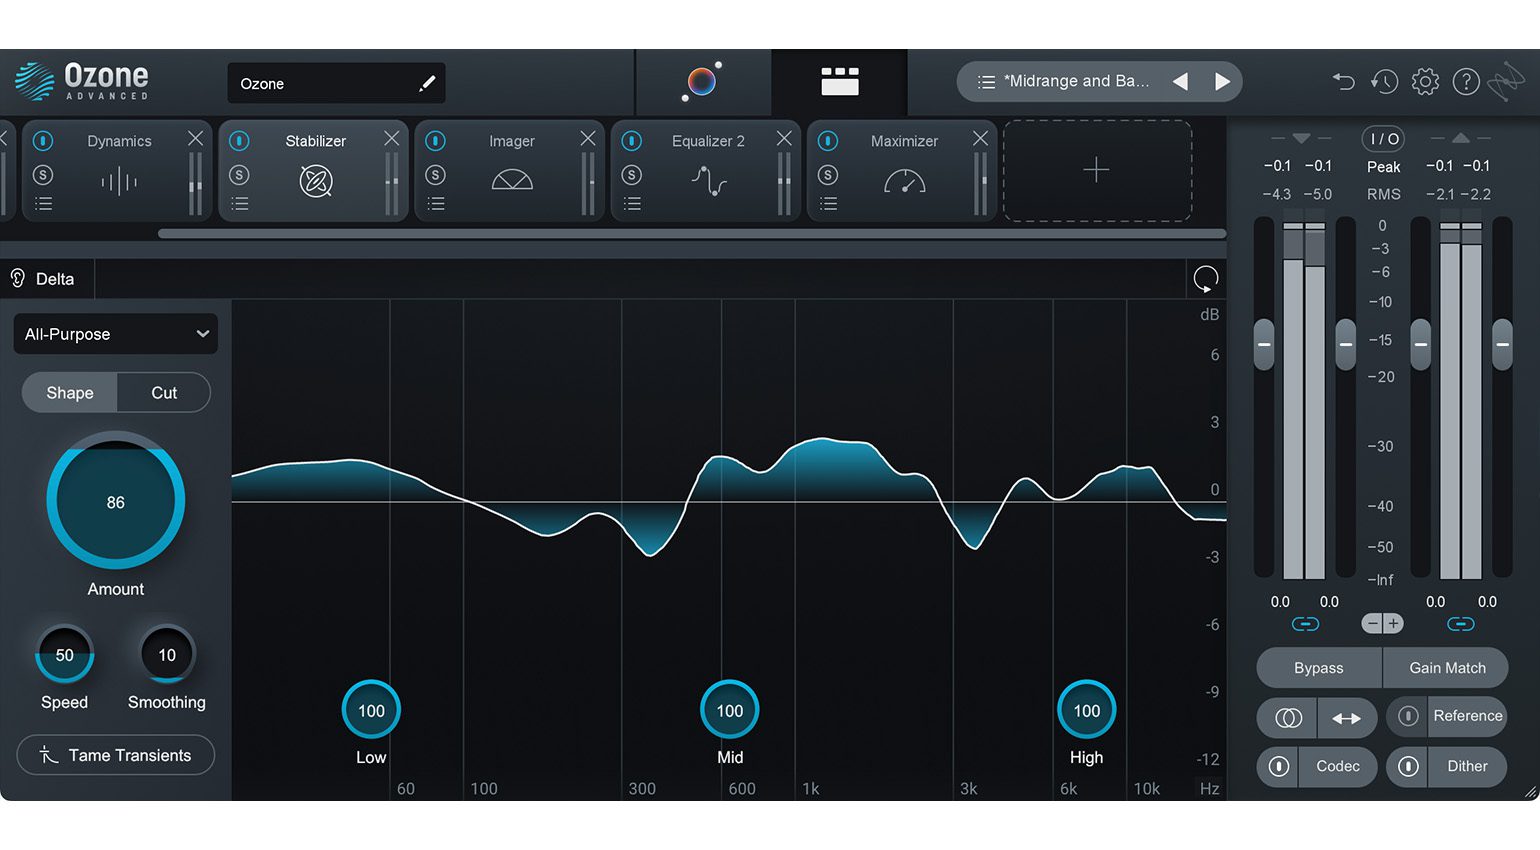Toggle power on the Stabilizer module
The width and height of the screenshot is (1540, 850).
239,141
